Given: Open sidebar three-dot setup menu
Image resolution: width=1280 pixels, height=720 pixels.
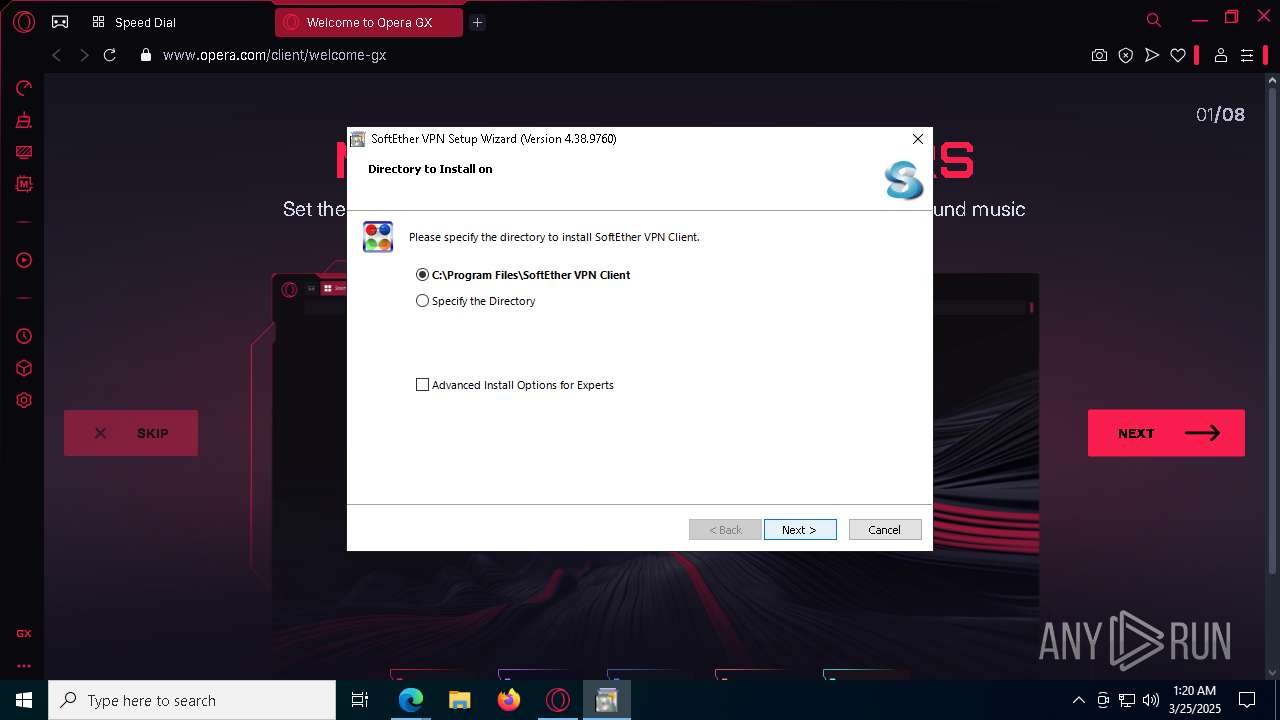Looking at the screenshot, I should (24, 665).
